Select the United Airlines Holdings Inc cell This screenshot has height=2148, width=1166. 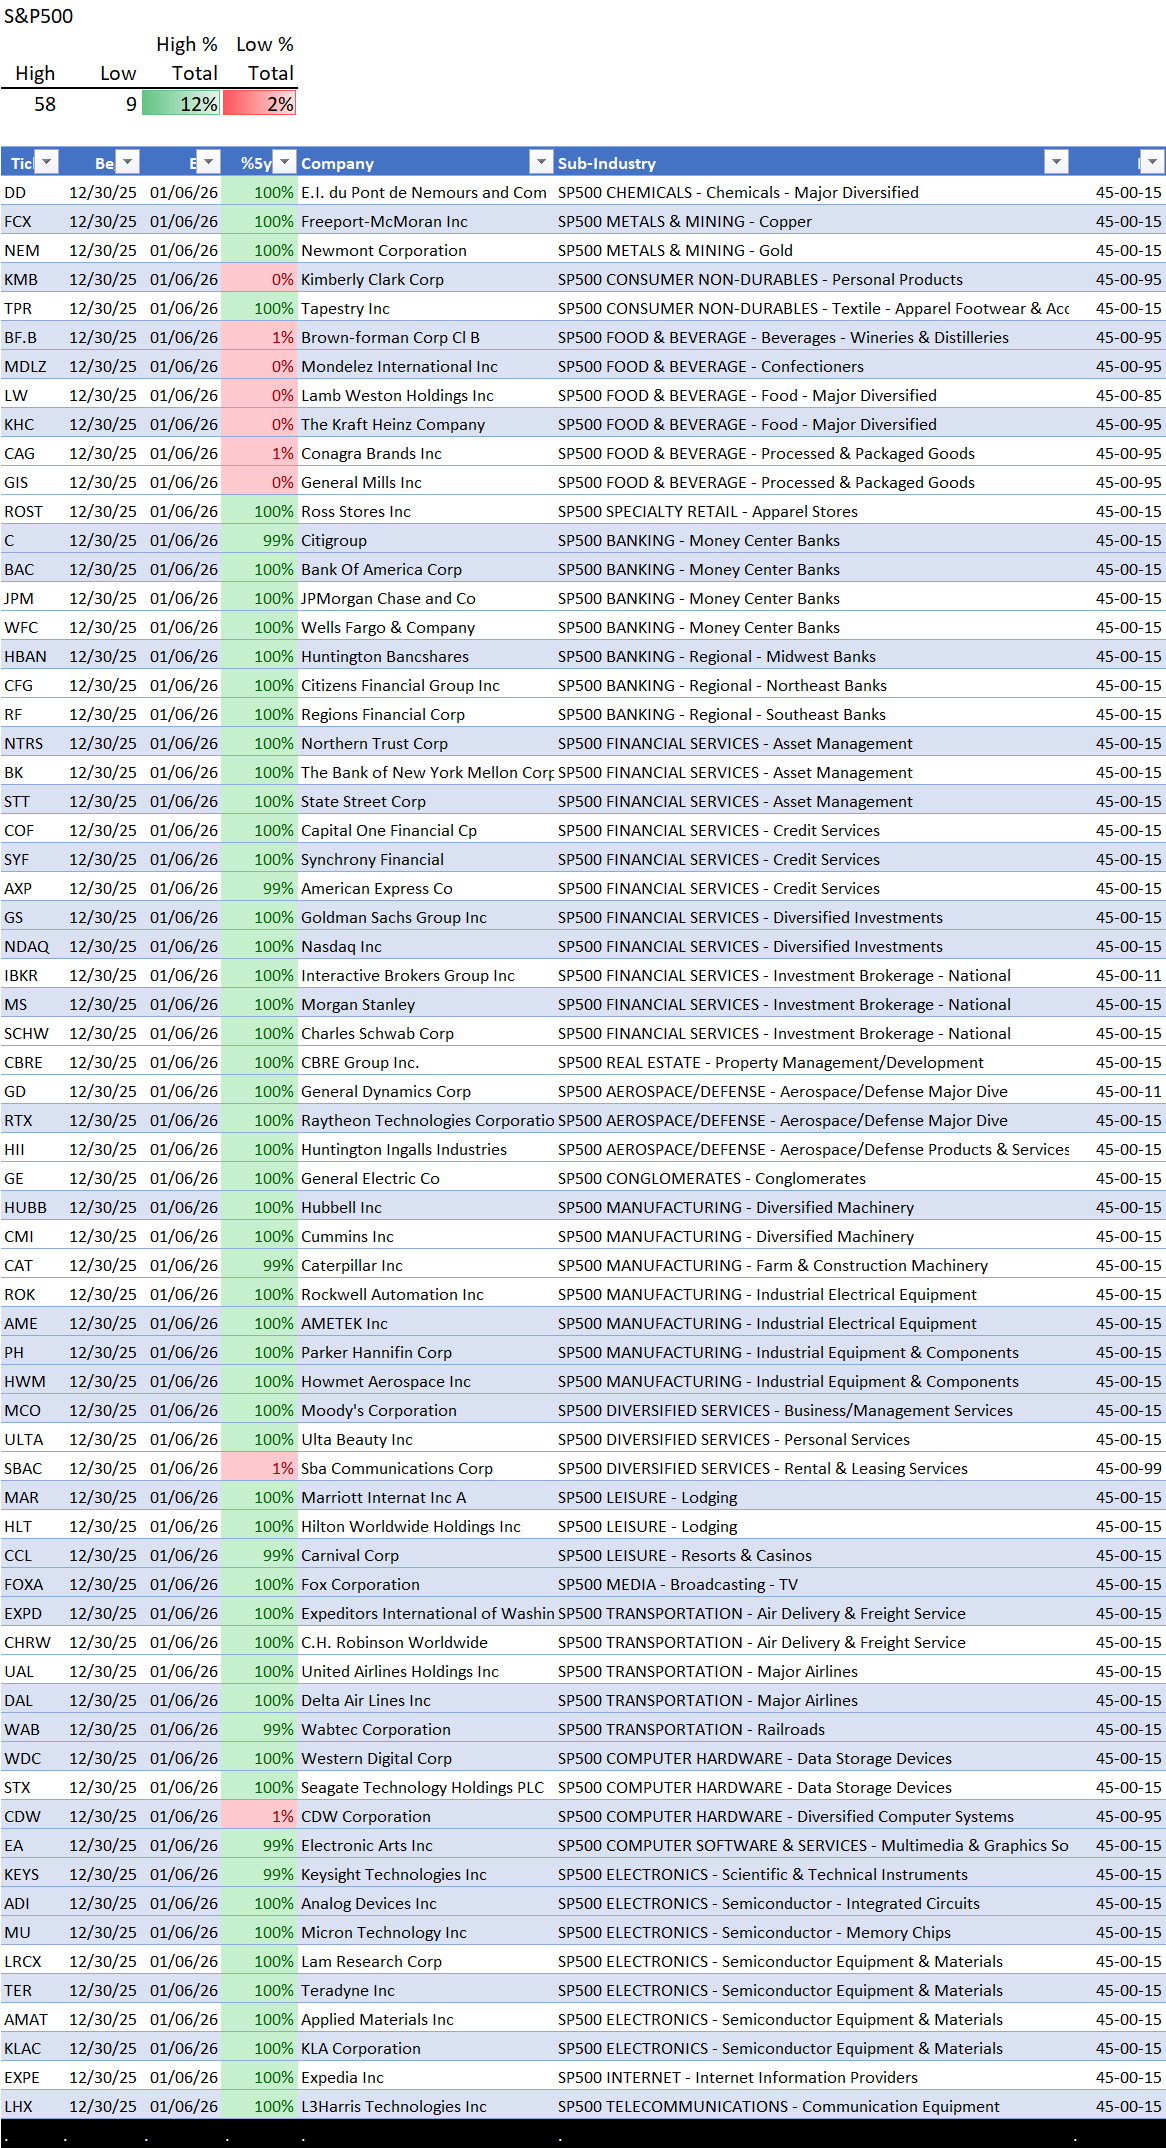pyautogui.click(x=426, y=1671)
